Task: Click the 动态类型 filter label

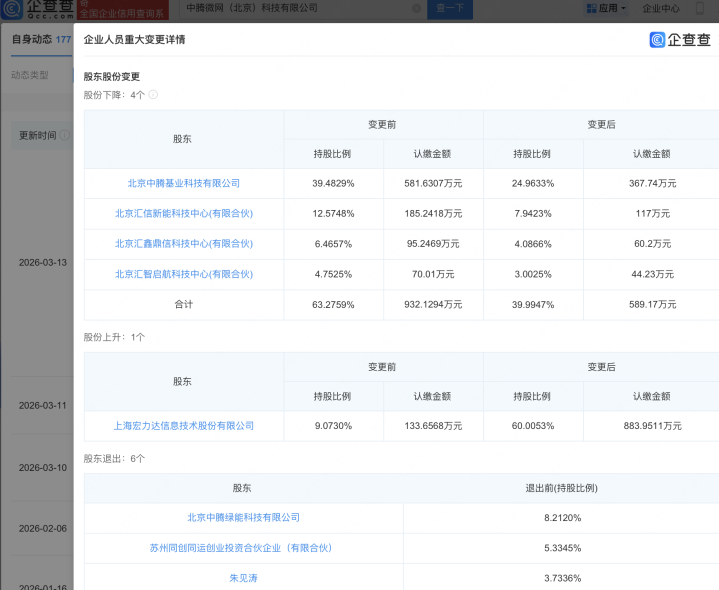Action: click(x=29, y=75)
